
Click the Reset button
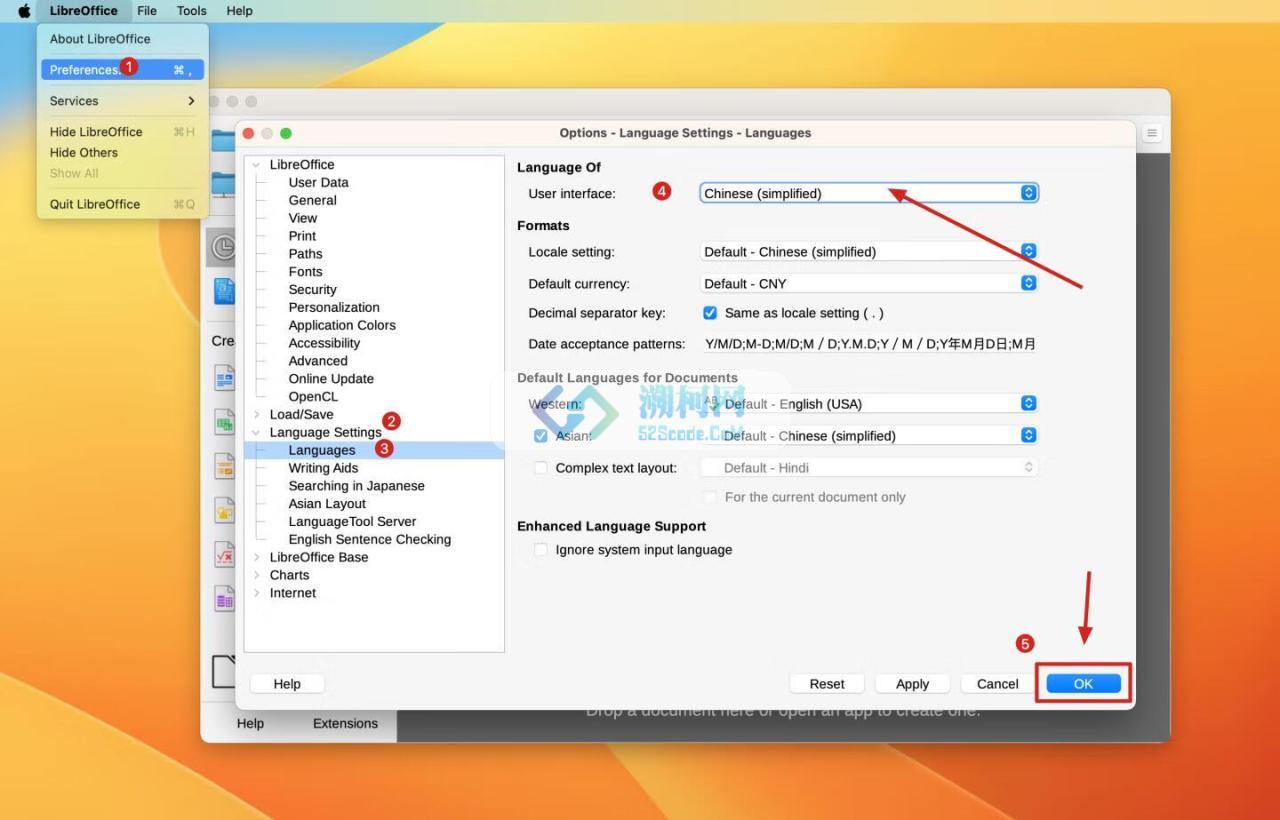pos(827,684)
